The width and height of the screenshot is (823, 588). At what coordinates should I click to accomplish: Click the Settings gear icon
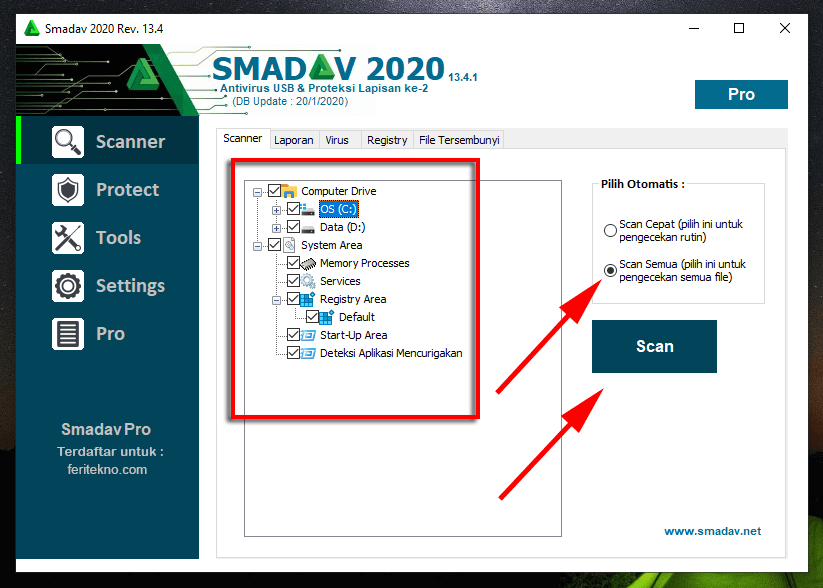pos(68,286)
